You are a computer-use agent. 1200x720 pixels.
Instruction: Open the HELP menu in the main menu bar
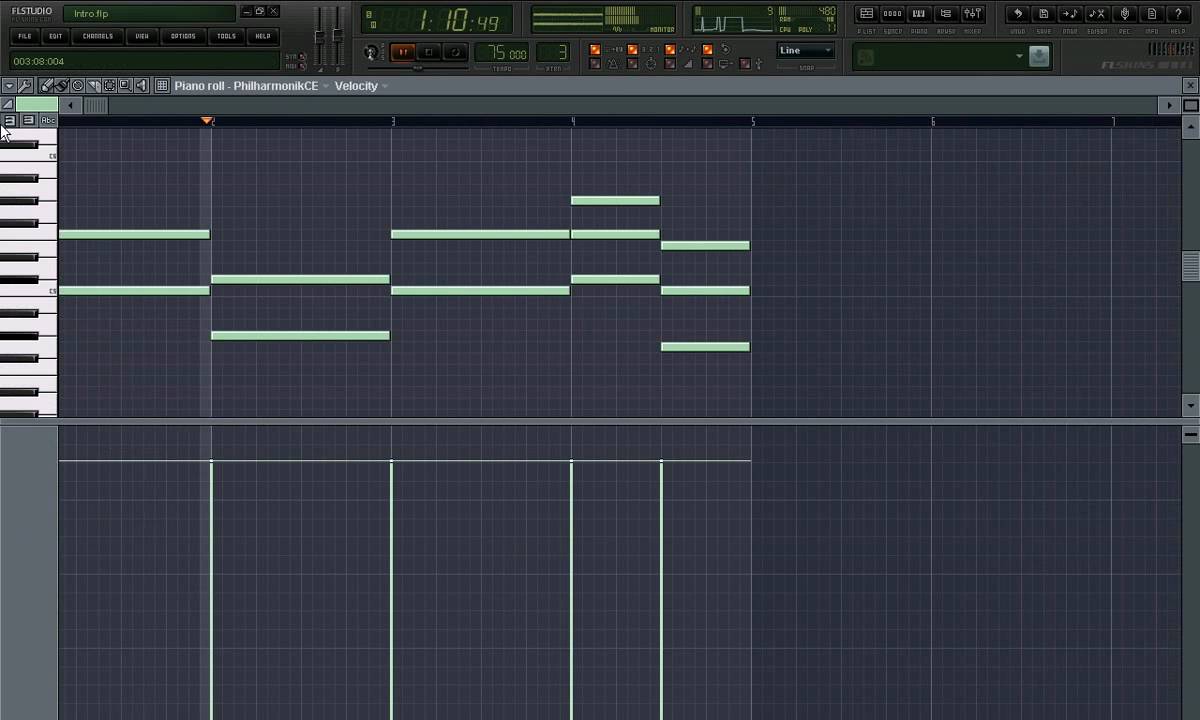(x=263, y=36)
